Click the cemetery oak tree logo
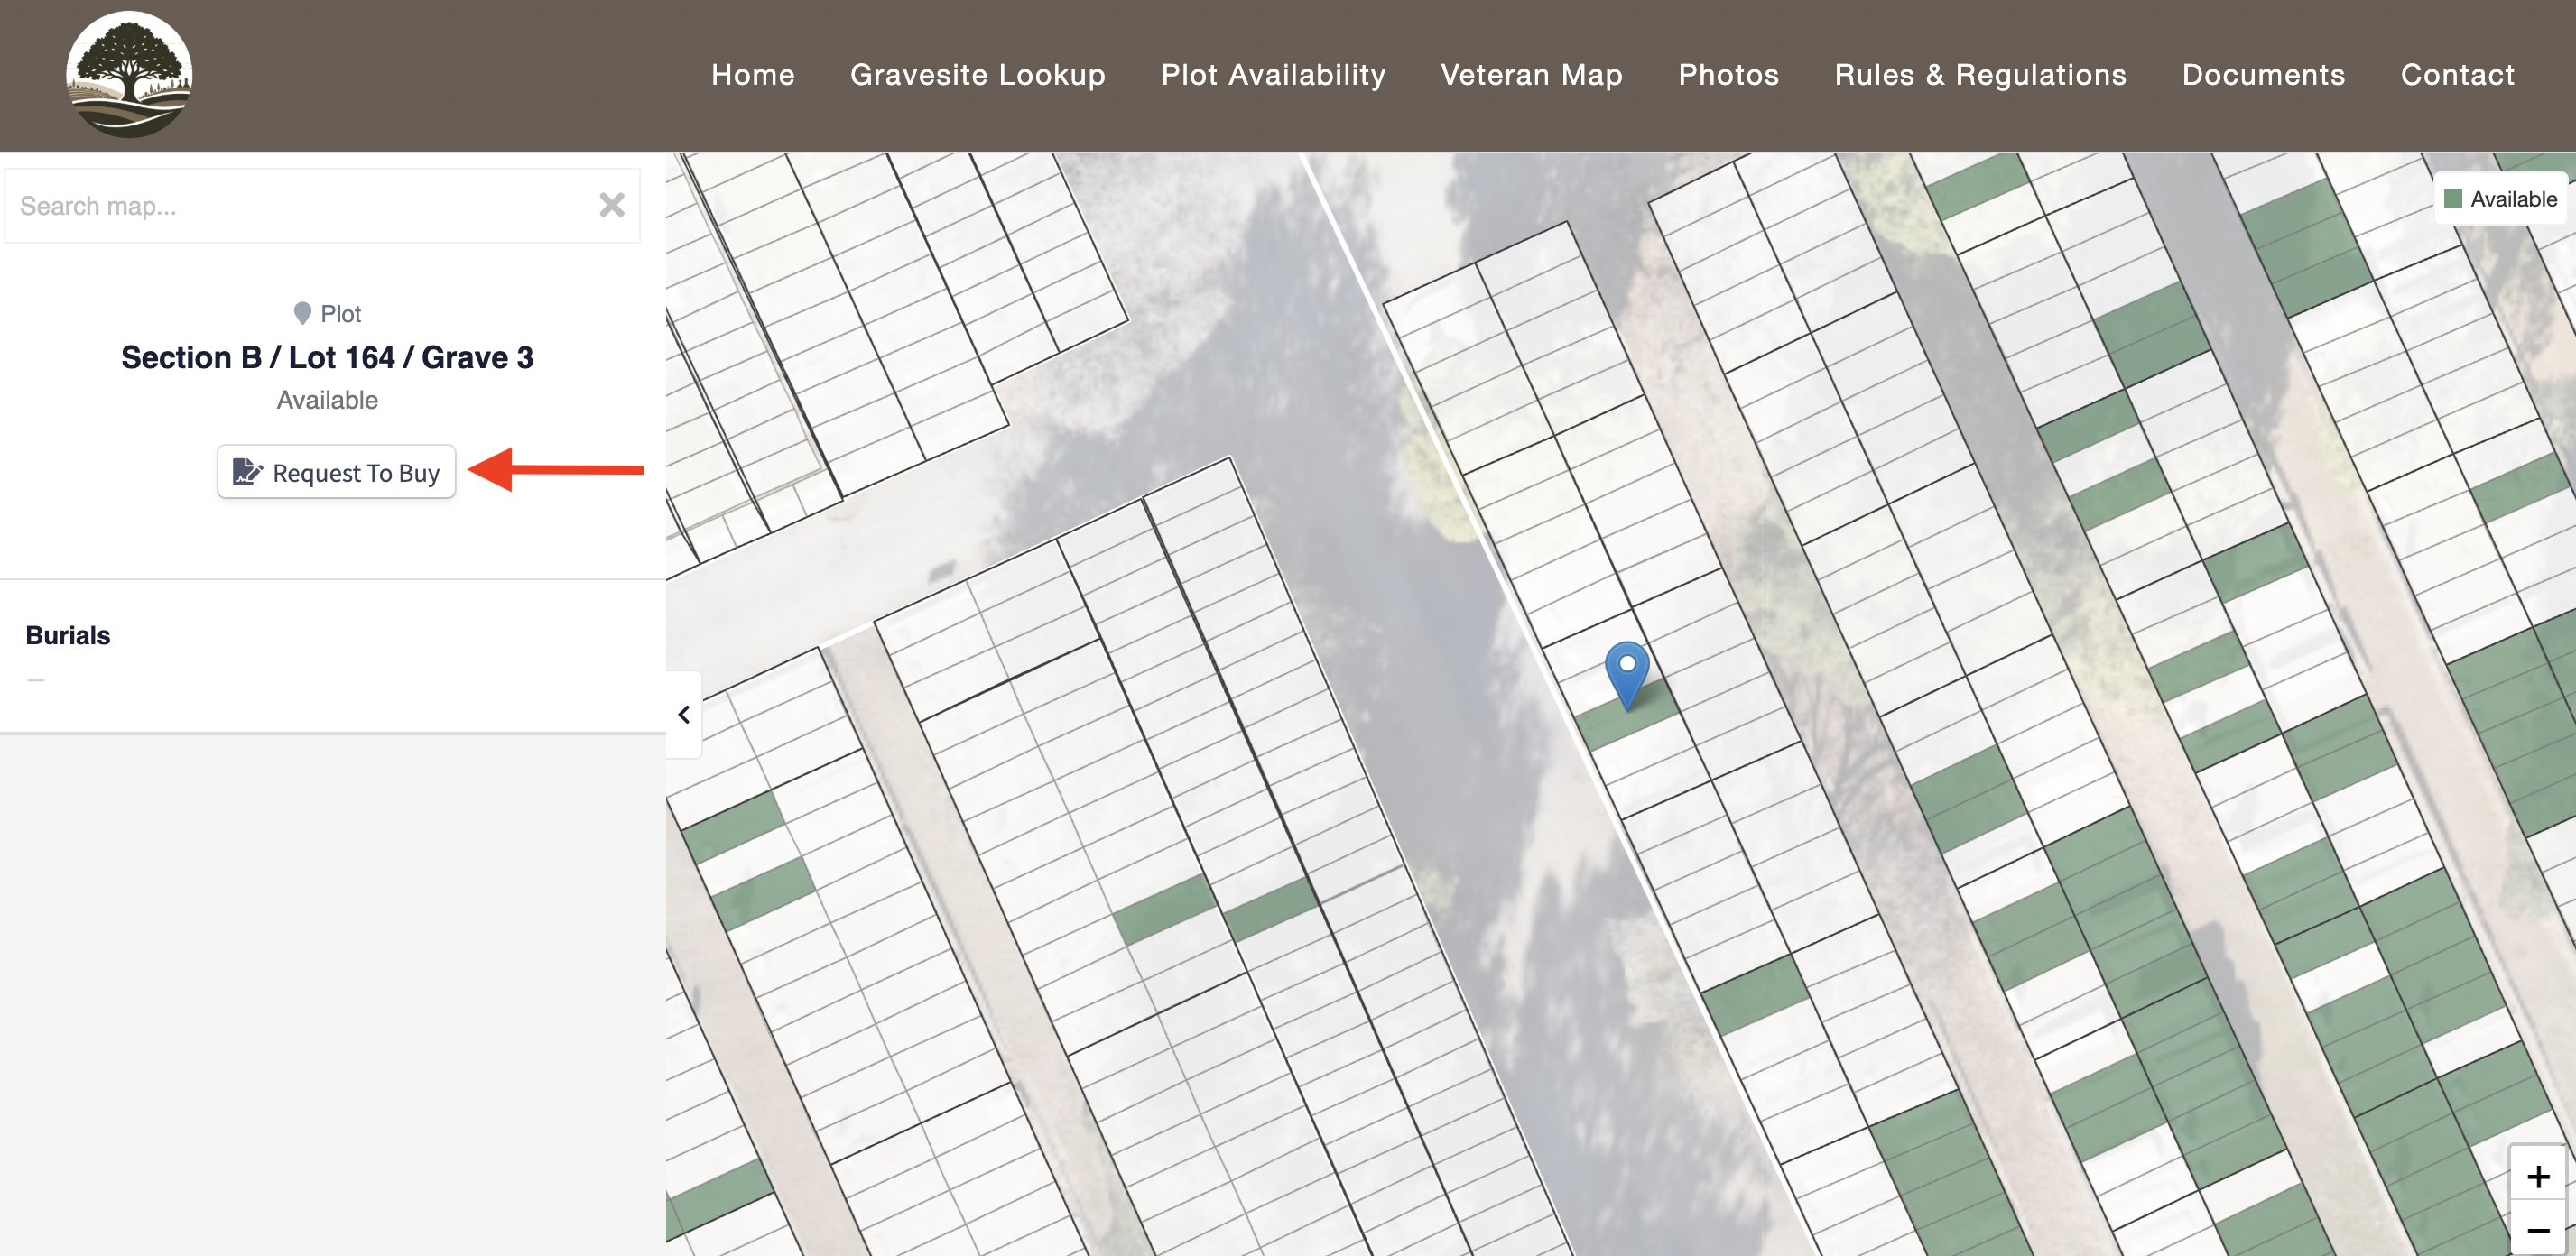This screenshot has width=2576, height=1256. (129, 75)
